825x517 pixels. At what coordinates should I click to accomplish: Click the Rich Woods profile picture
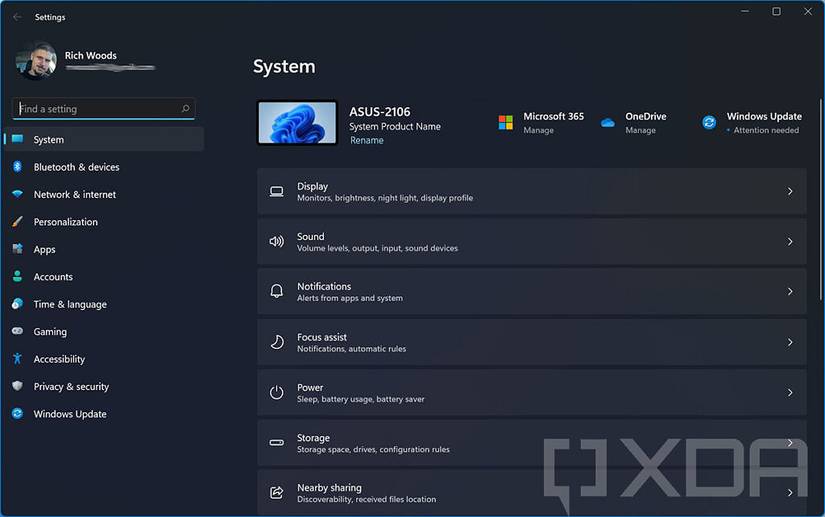(36, 61)
